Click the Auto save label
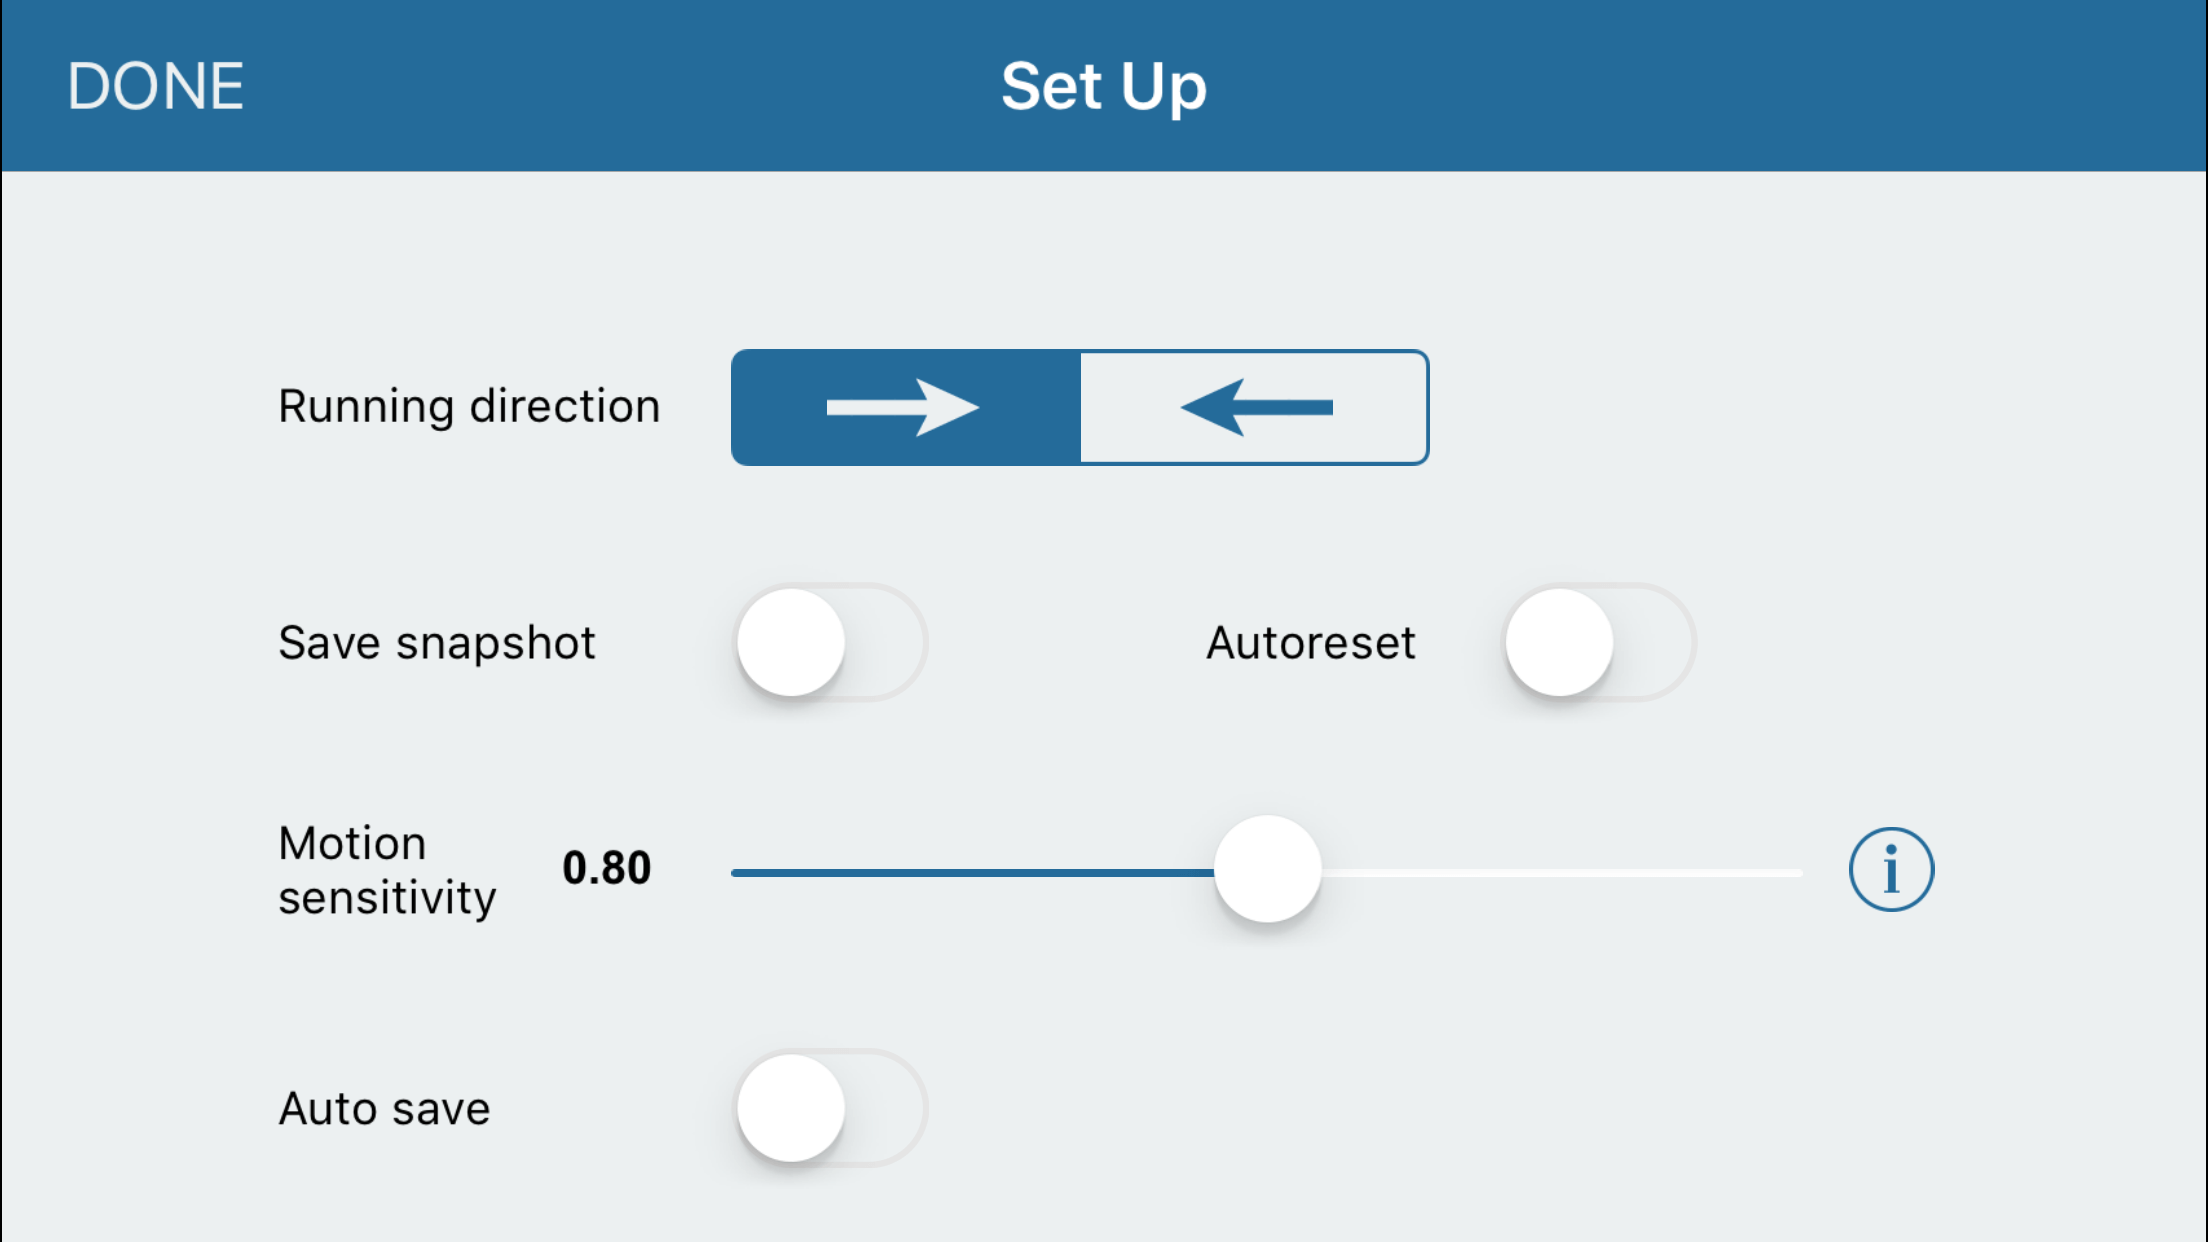This screenshot has height=1242, width=2208. 384,1108
